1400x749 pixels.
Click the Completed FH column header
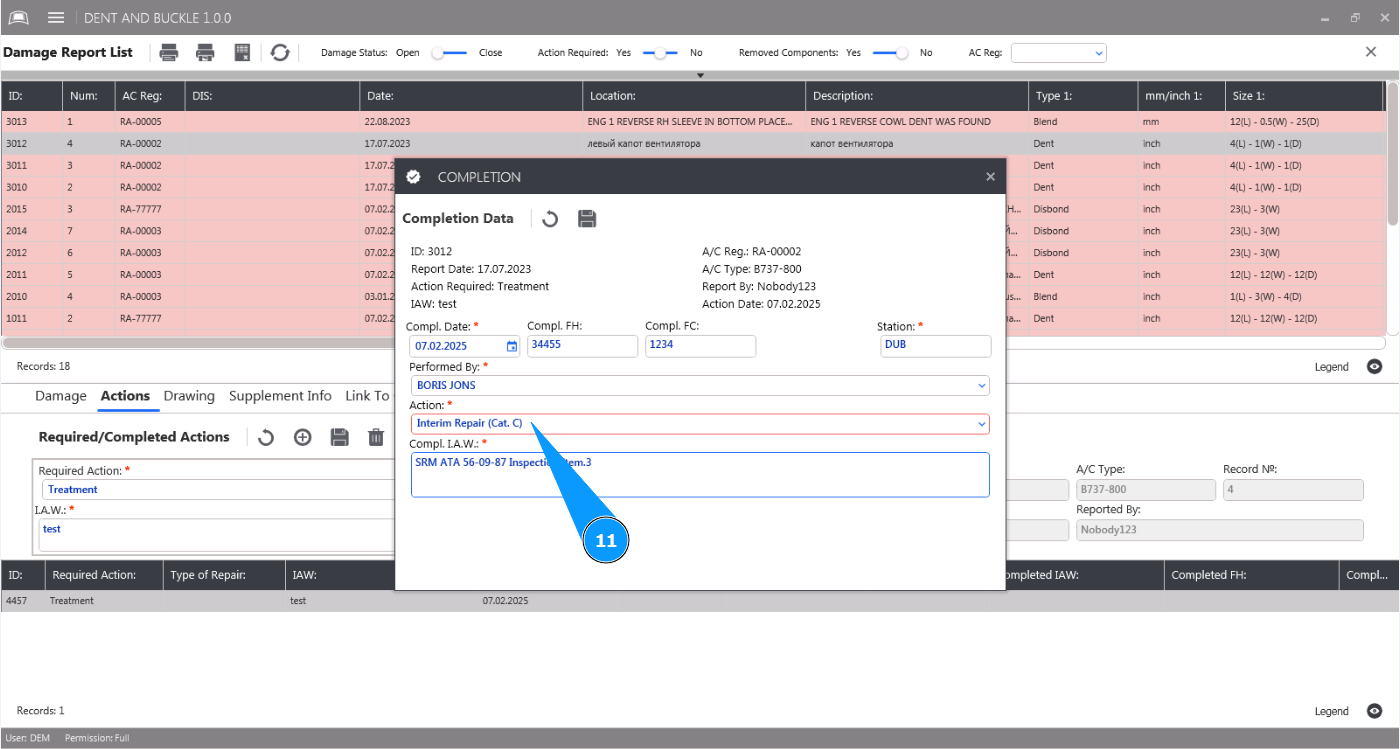[x=1252, y=575]
